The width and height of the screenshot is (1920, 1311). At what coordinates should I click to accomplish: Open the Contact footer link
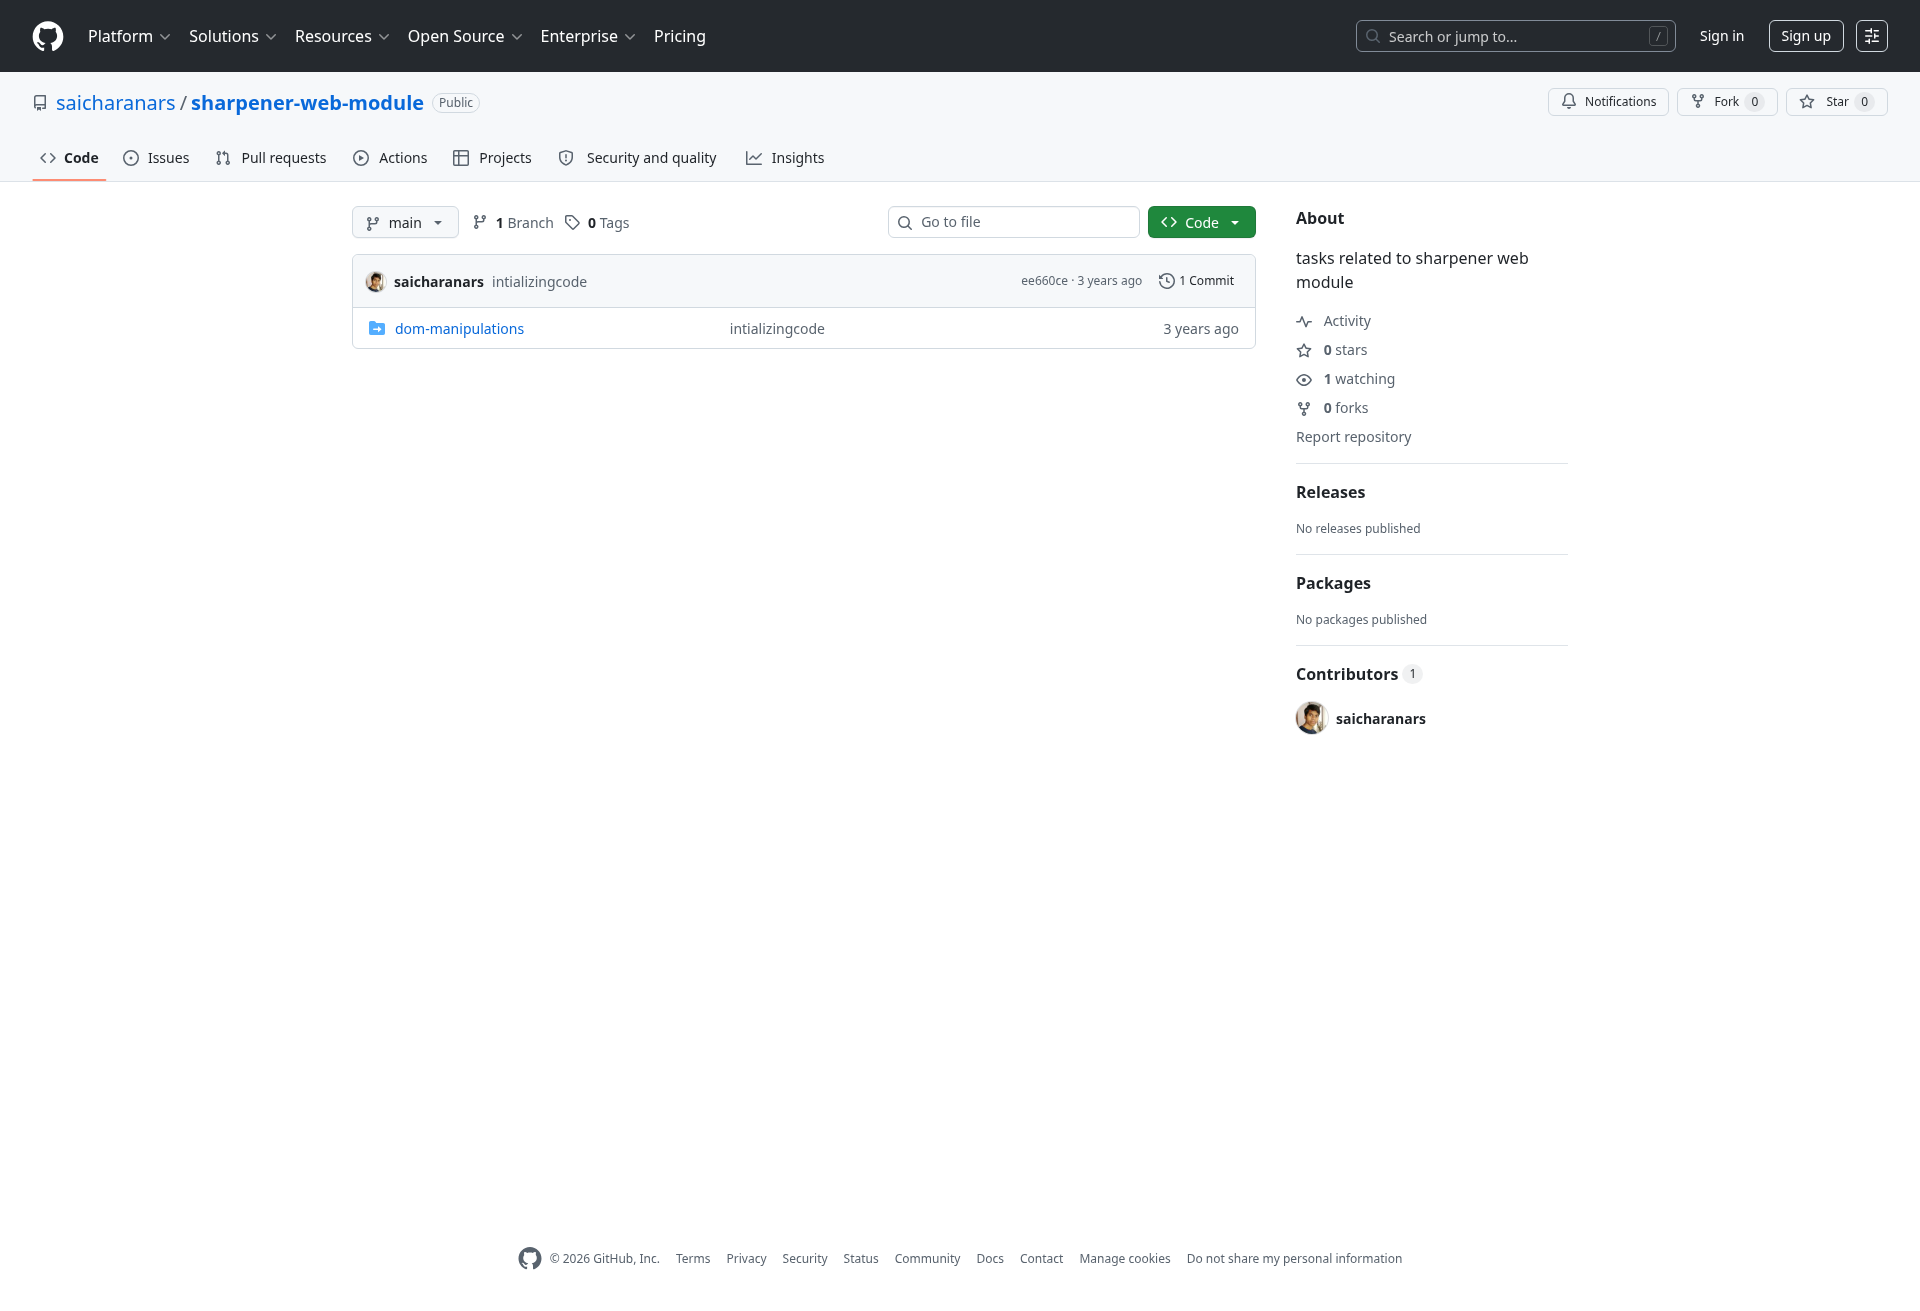pos(1042,1259)
